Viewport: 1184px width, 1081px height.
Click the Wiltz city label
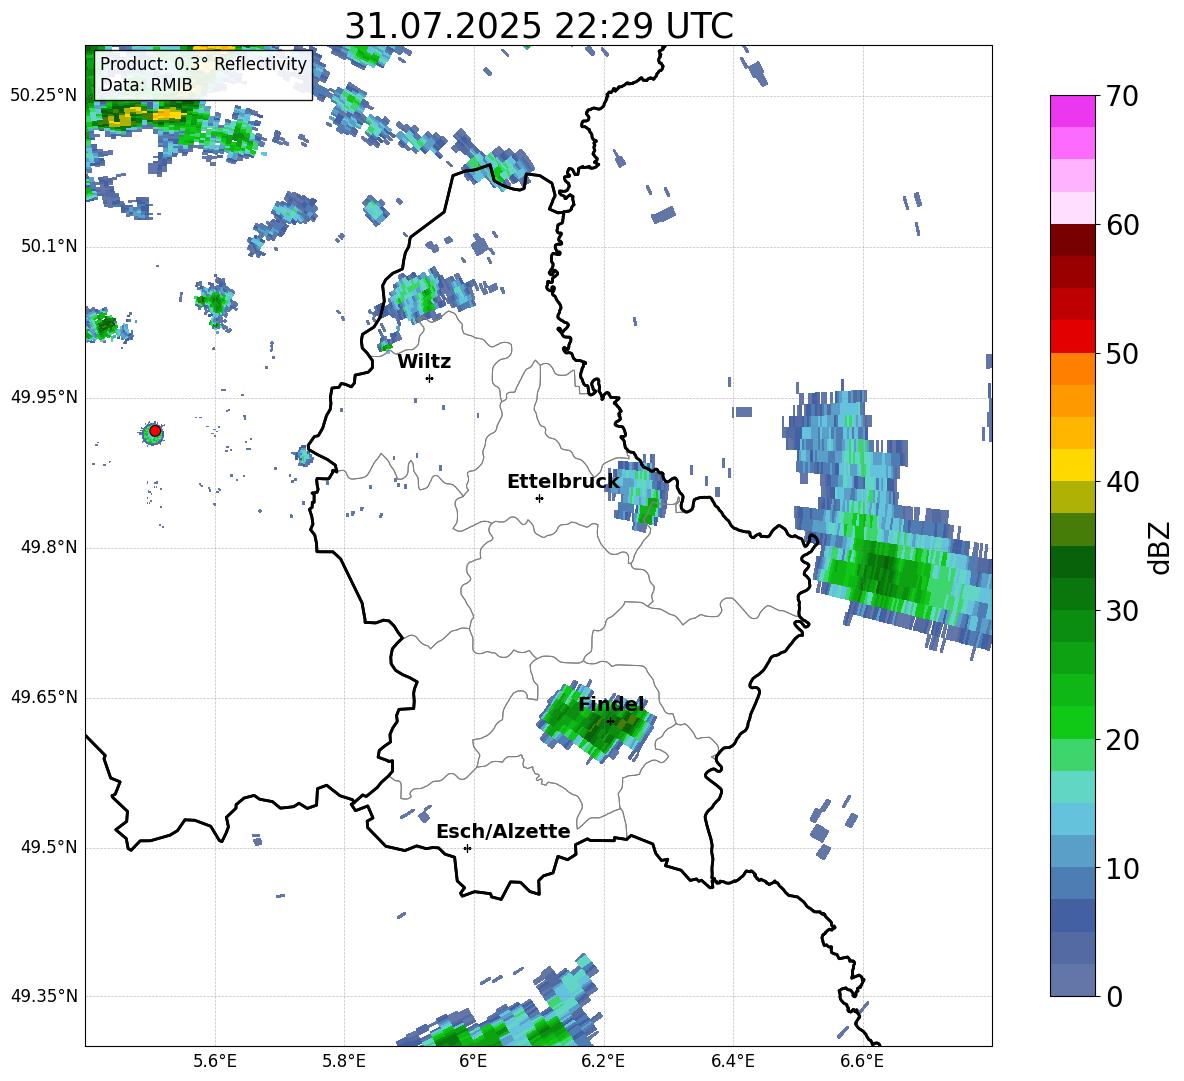coord(424,362)
